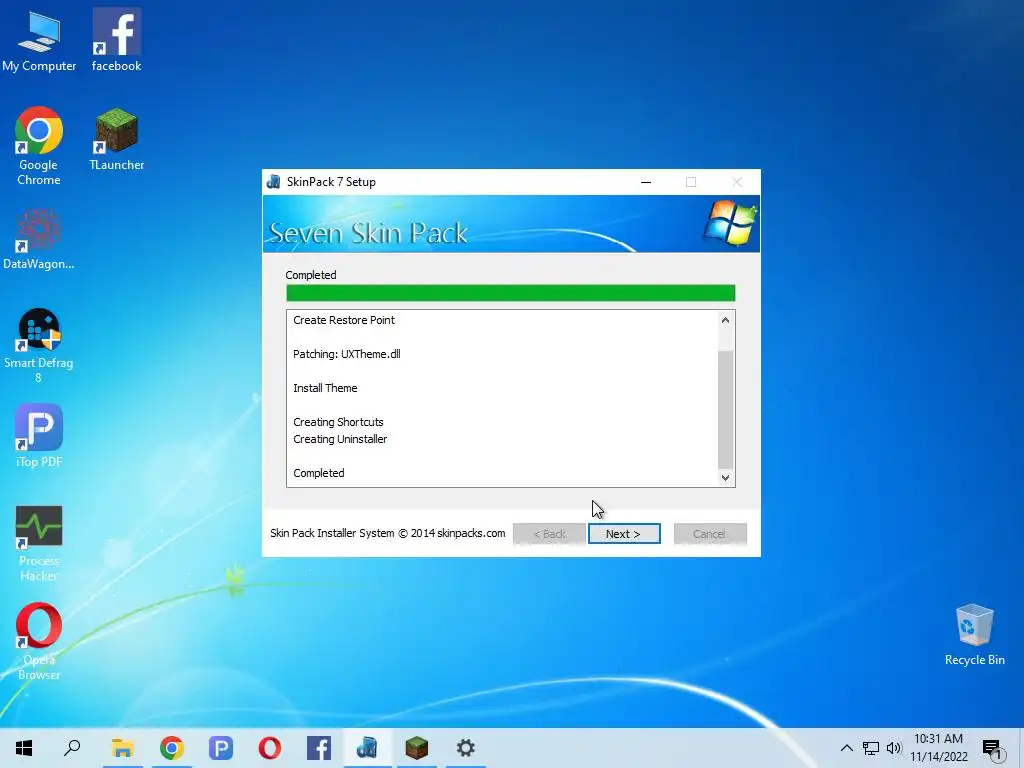
Task: Click the Next > button
Action: 624,534
